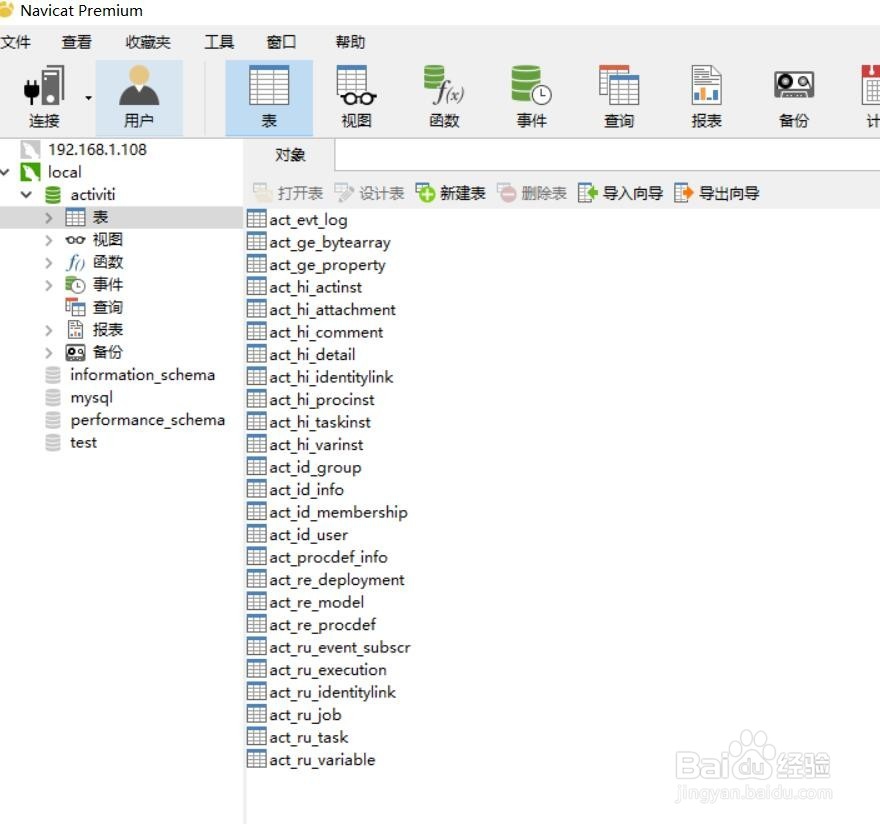Expand the 事件 tree node
The width and height of the screenshot is (880, 824).
pos(49,285)
